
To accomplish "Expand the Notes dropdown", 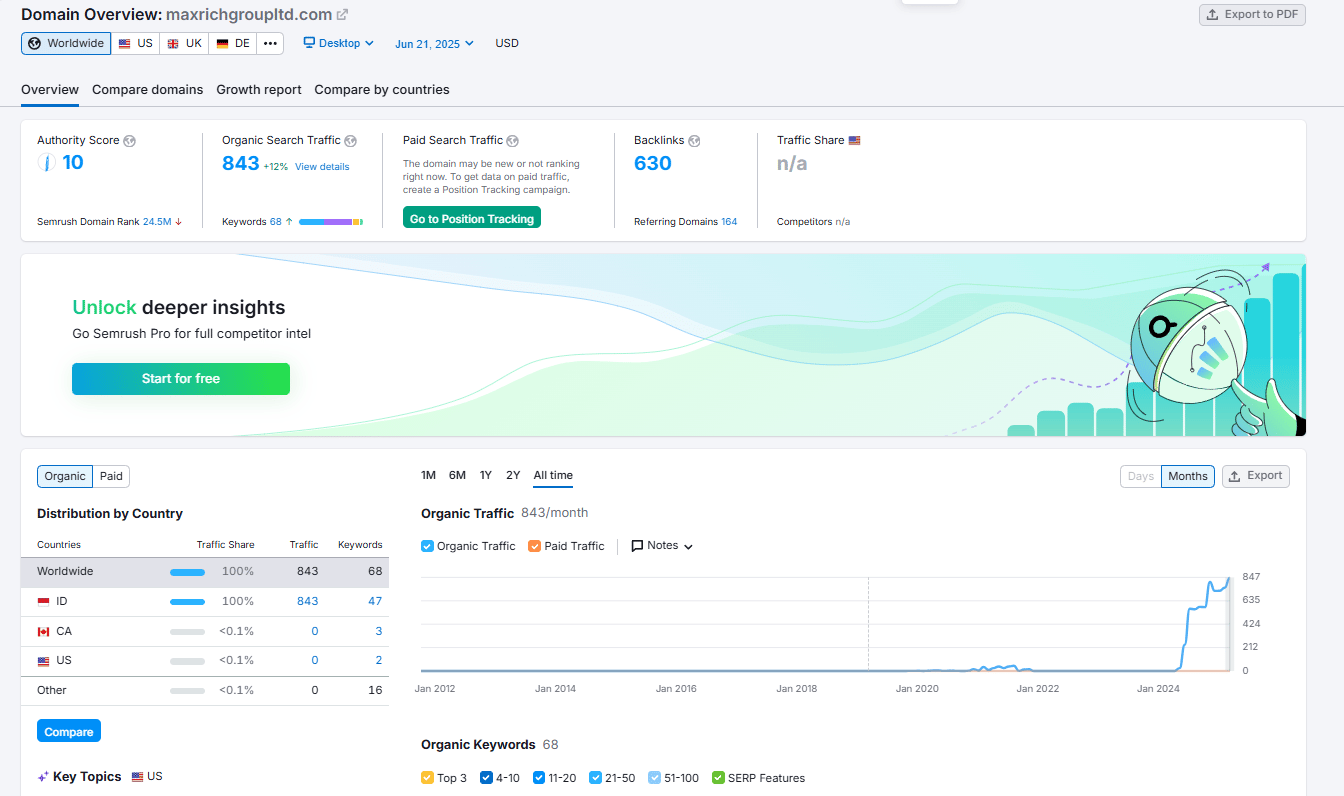I will coord(662,546).
